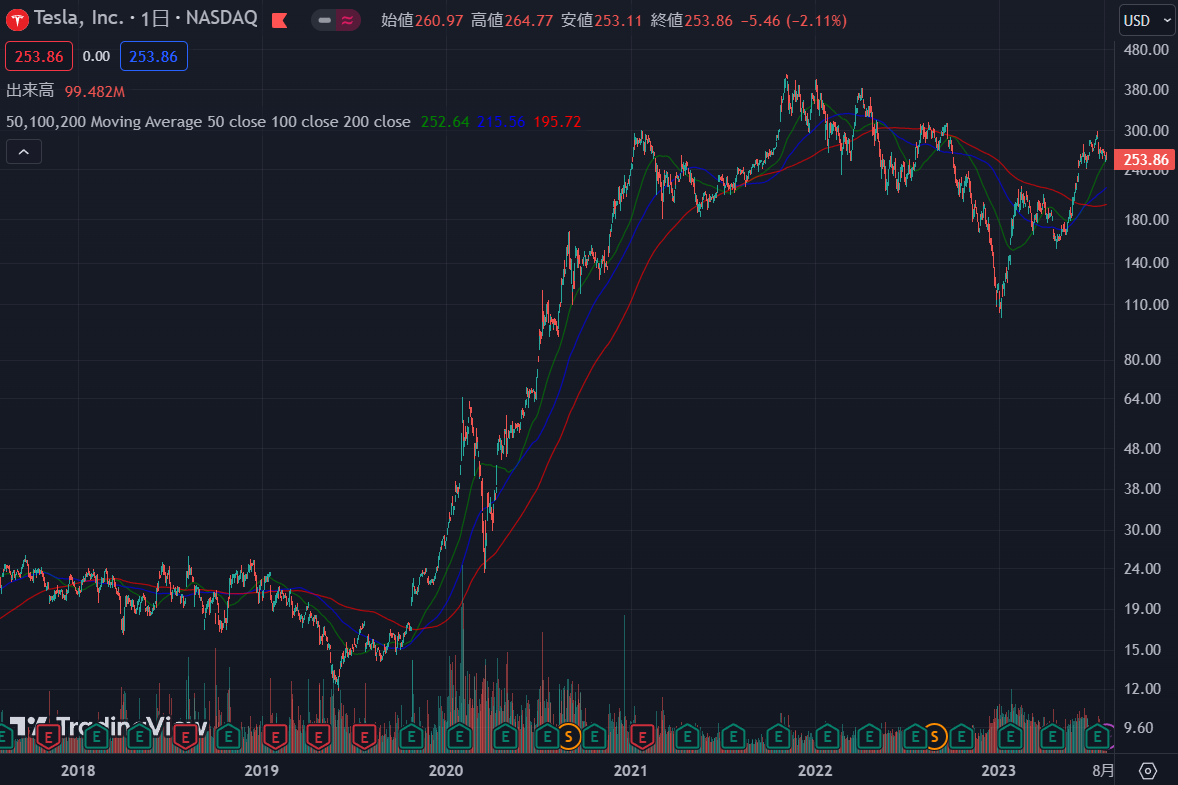Click the first earnings marker right of the 2023 label

tap(1010, 737)
